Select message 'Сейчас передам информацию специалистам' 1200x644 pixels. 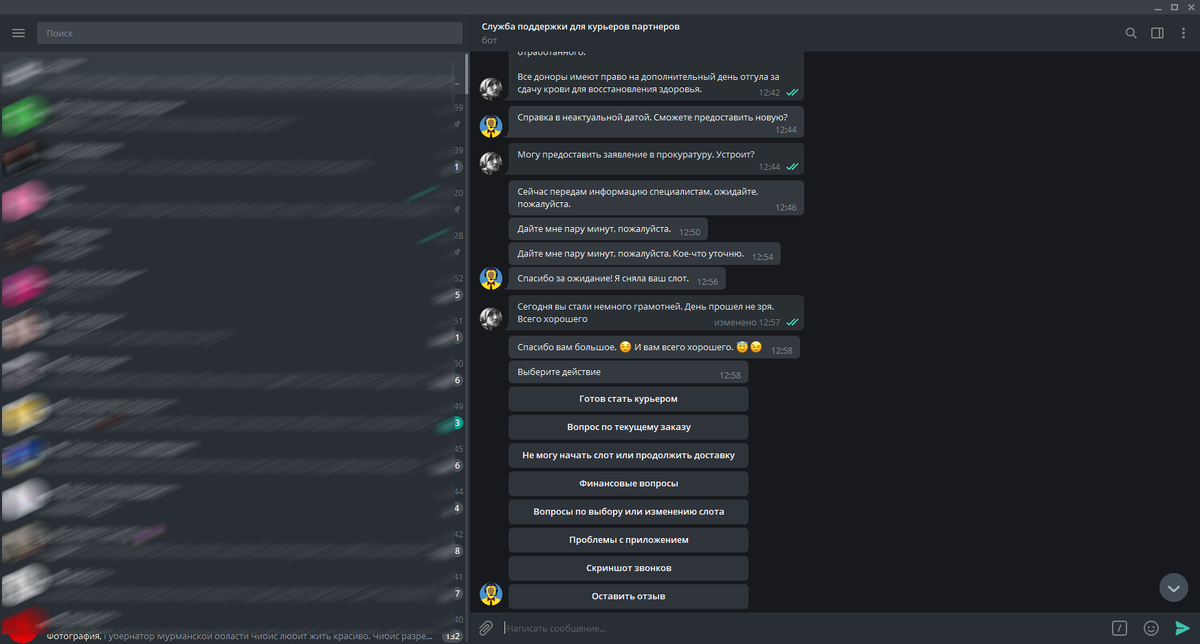tap(656, 197)
